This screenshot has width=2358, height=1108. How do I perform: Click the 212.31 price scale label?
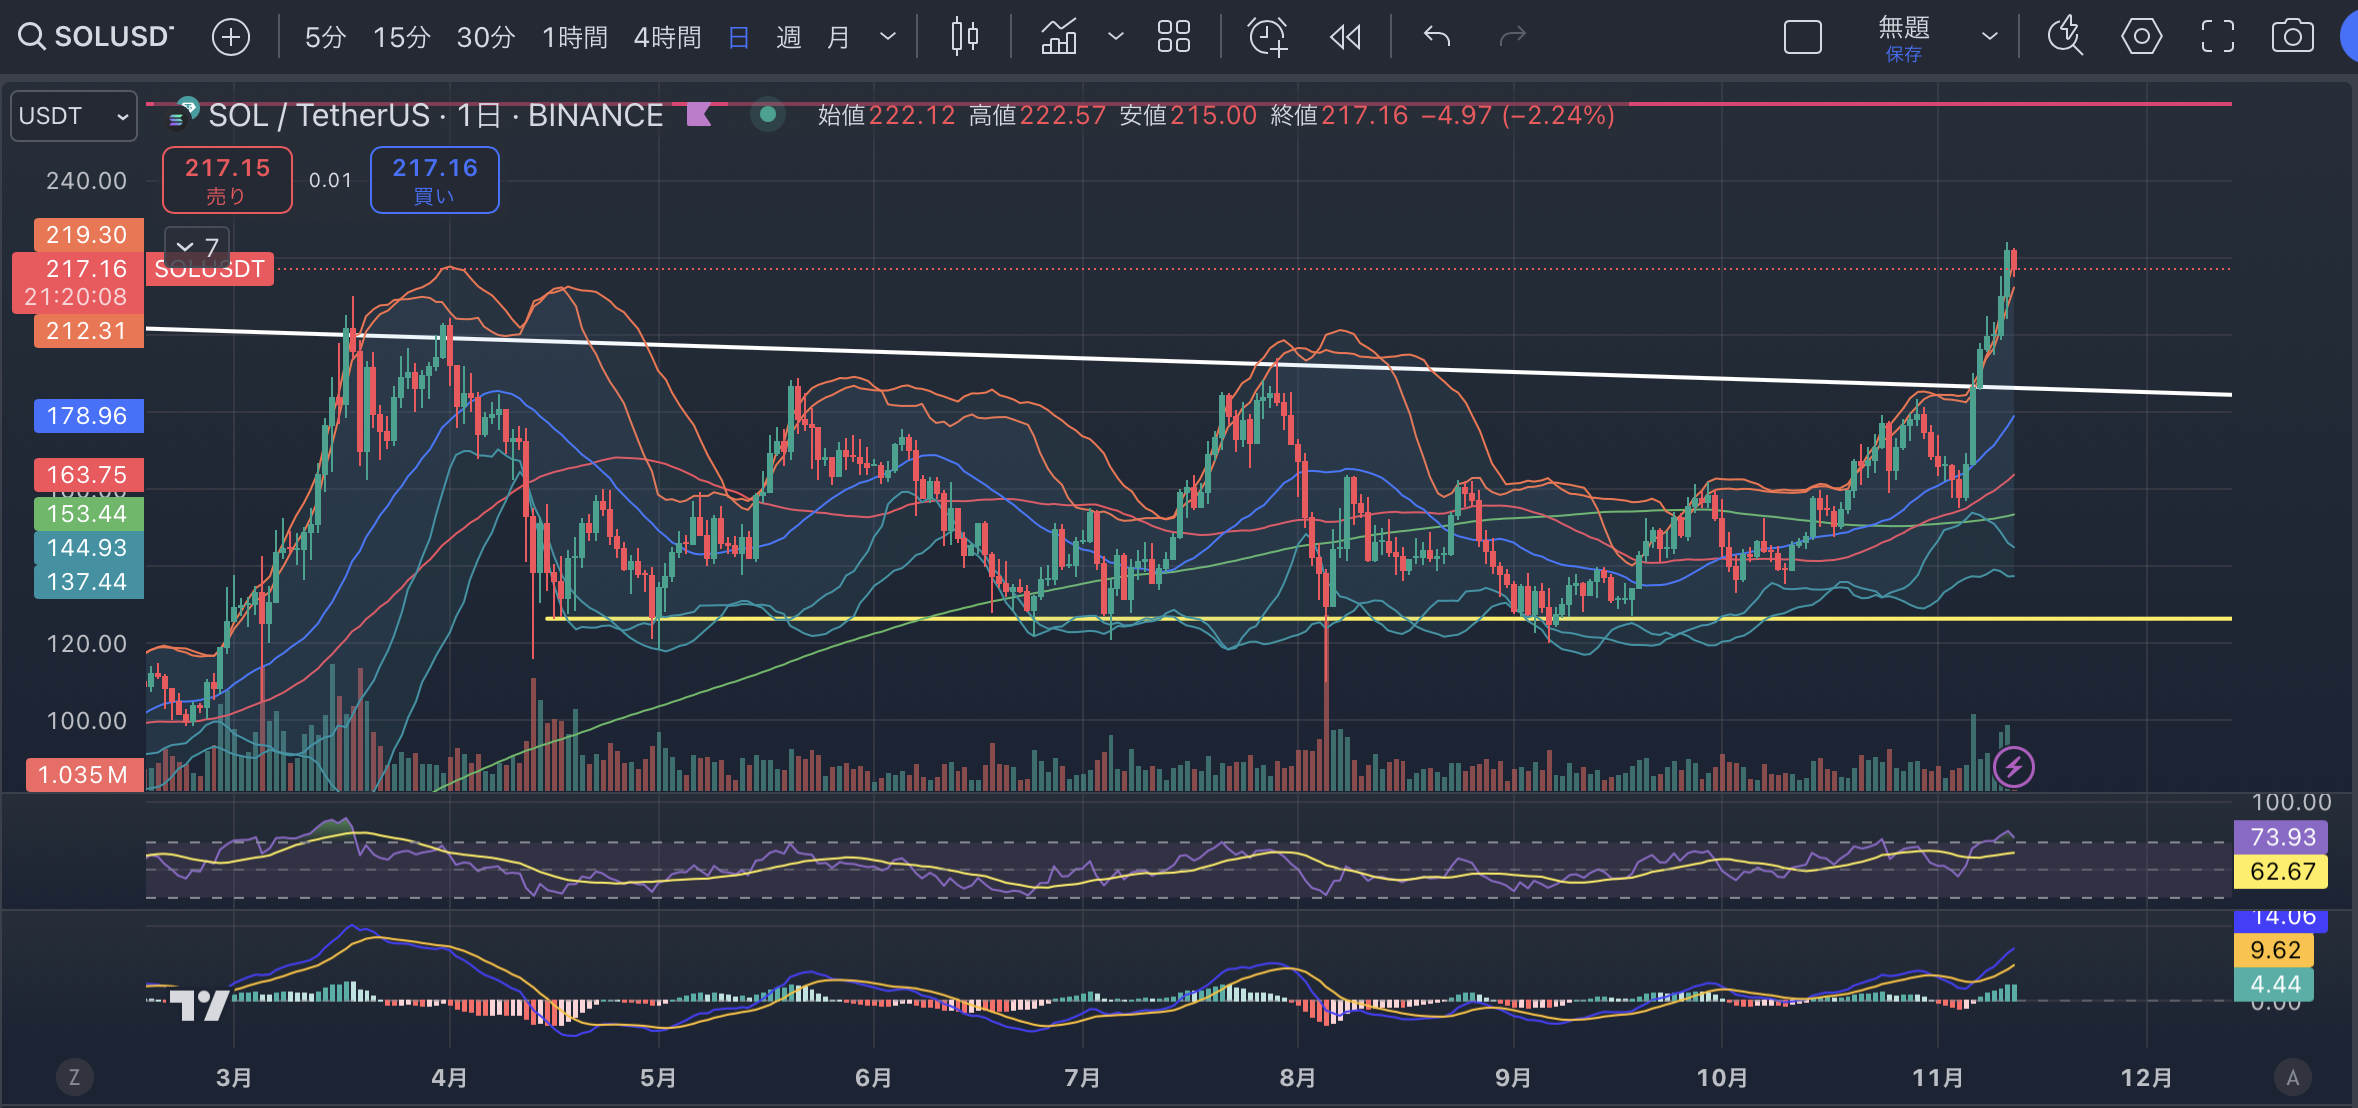[88, 331]
